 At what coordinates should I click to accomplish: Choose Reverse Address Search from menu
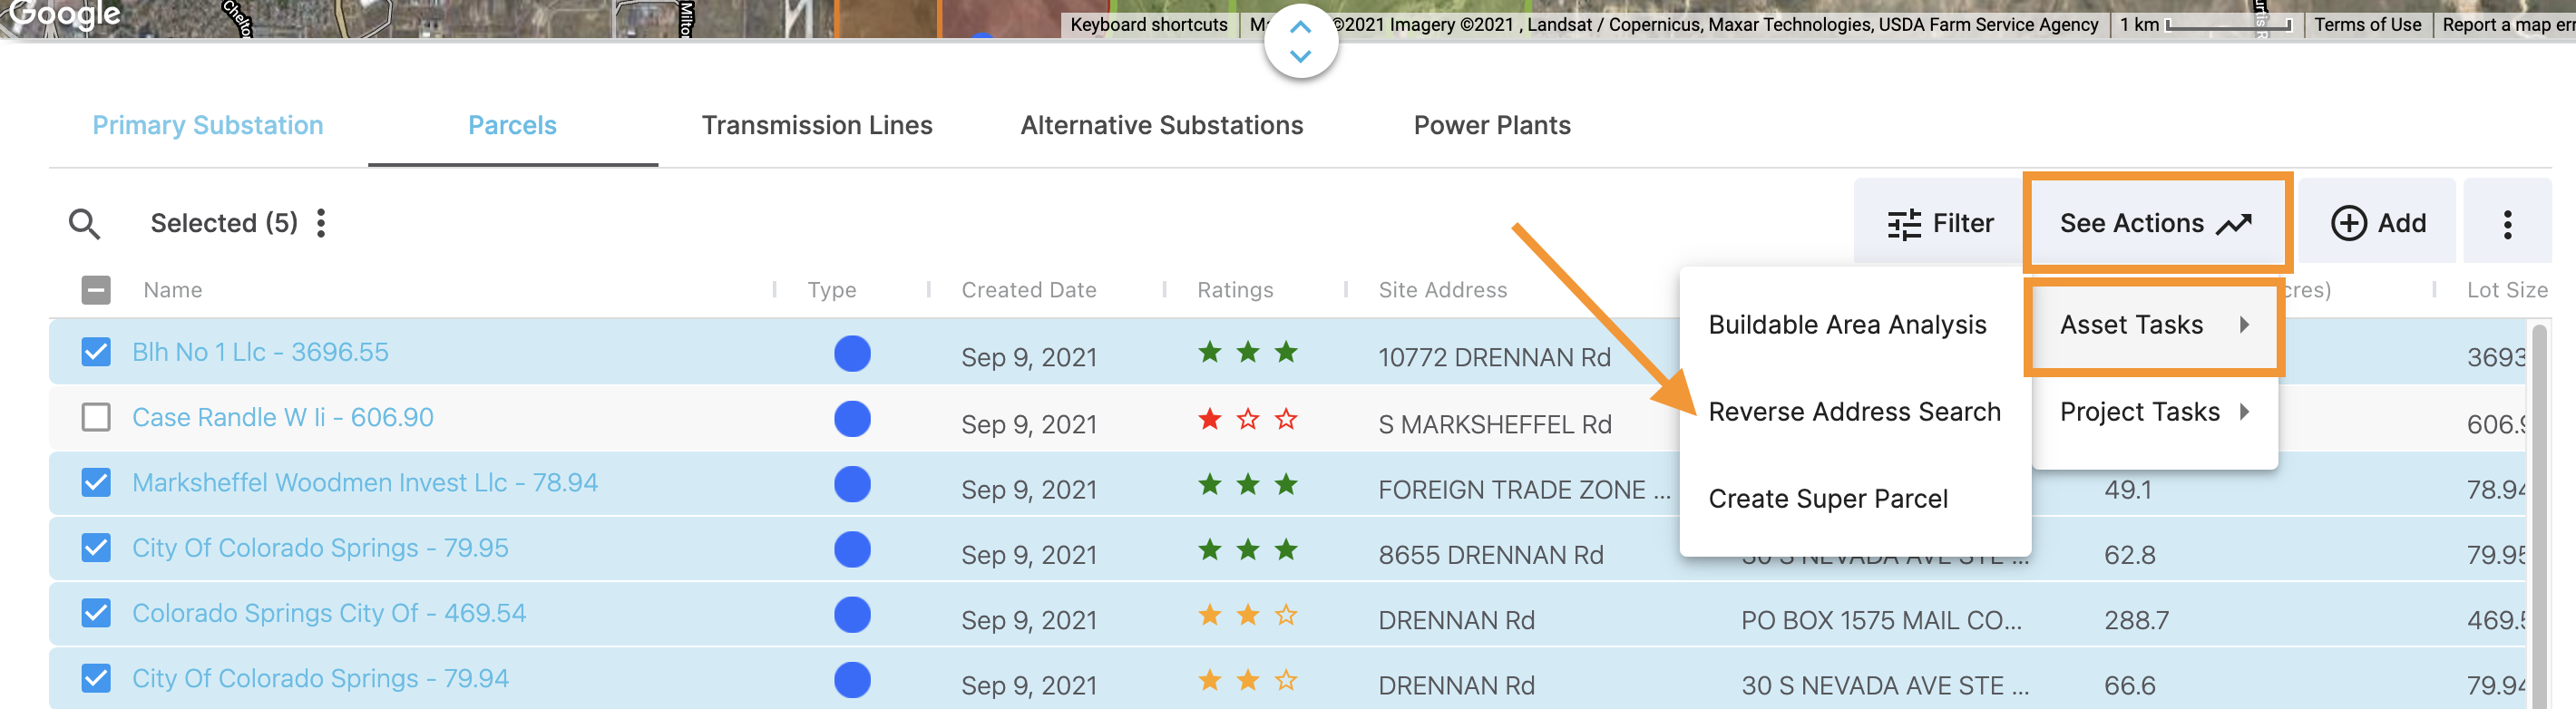click(x=1854, y=412)
